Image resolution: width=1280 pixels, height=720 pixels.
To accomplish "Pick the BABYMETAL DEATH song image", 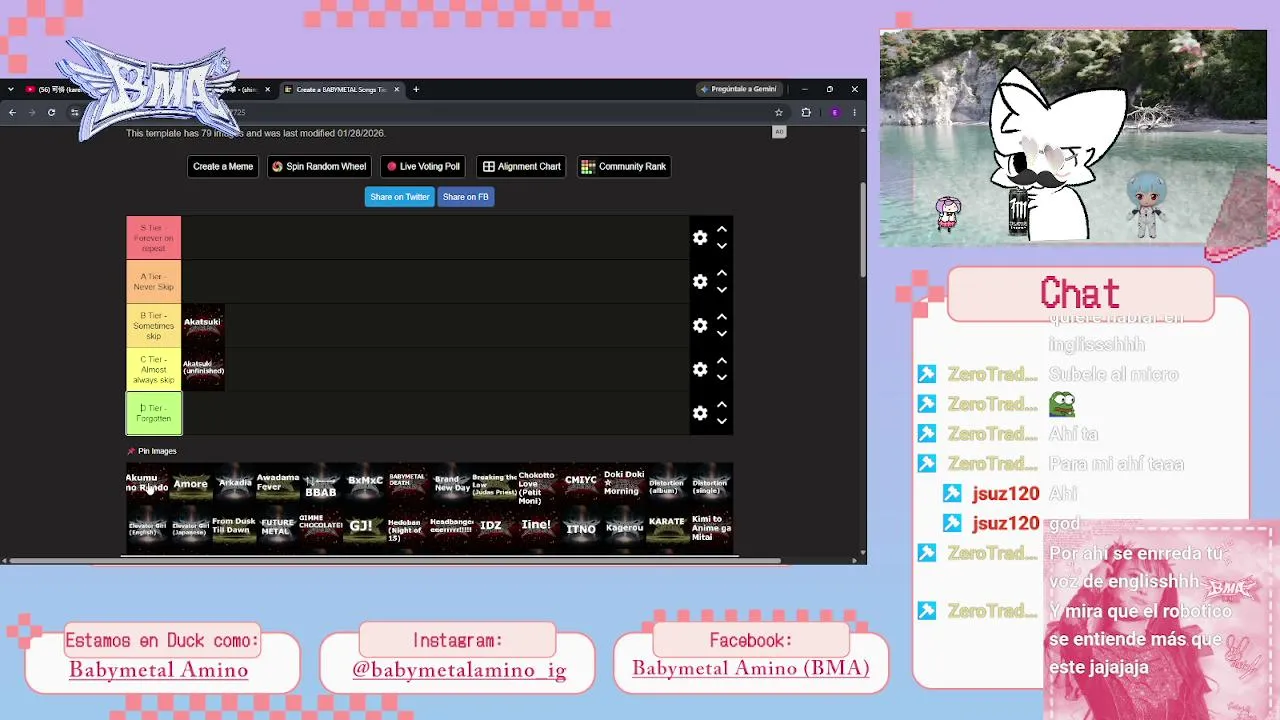I will tap(407, 484).
